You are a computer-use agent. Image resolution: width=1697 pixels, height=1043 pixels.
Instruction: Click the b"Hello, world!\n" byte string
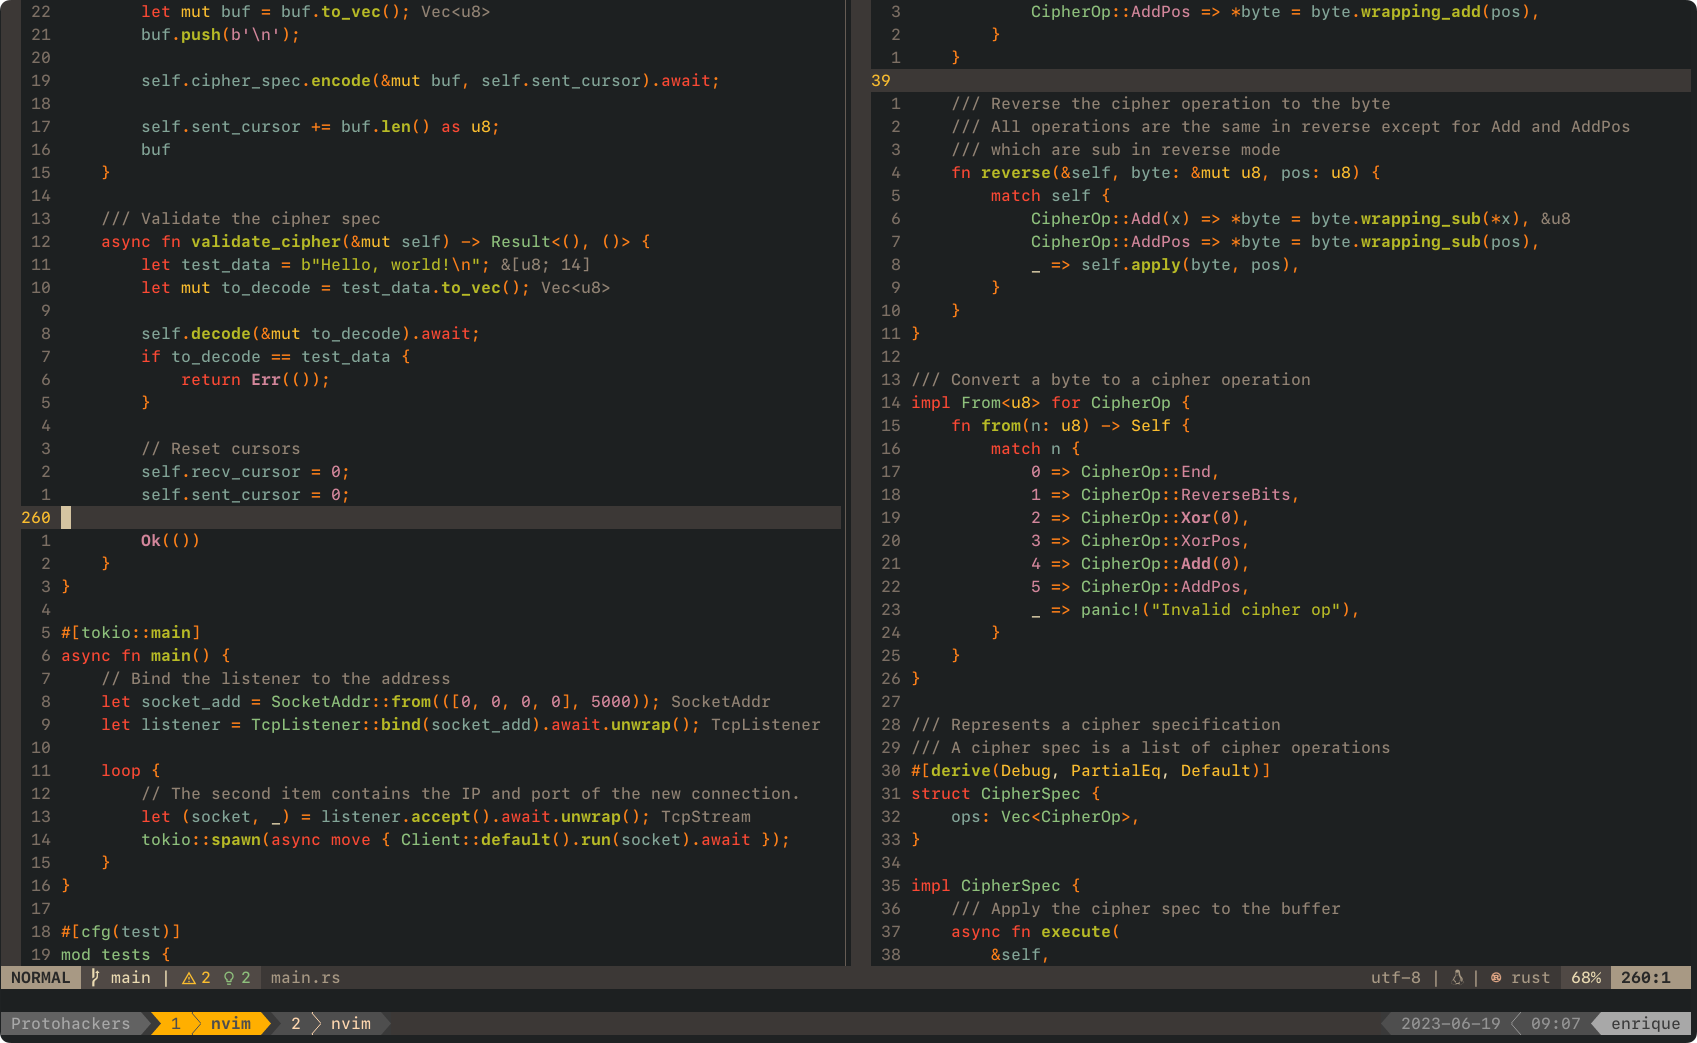(390, 265)
